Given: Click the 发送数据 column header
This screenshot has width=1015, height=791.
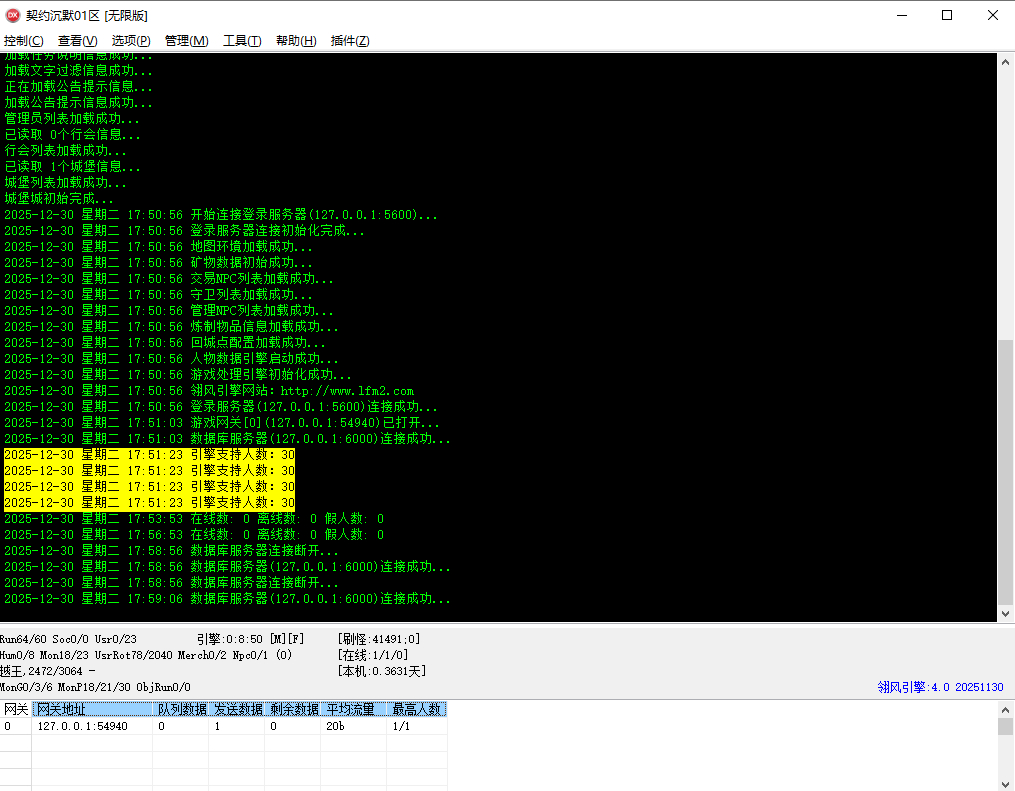Looking at the screenshot, I should tap(237, 709).
